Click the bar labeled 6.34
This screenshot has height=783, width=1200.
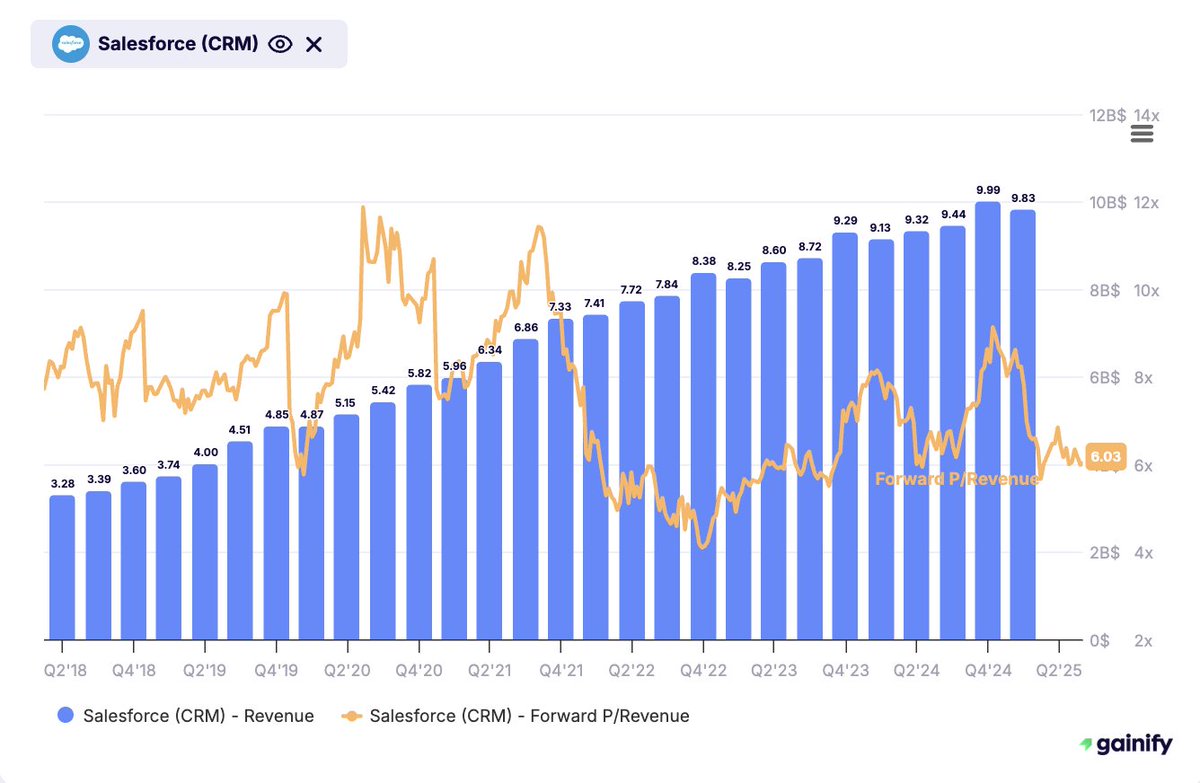point(490,501)
